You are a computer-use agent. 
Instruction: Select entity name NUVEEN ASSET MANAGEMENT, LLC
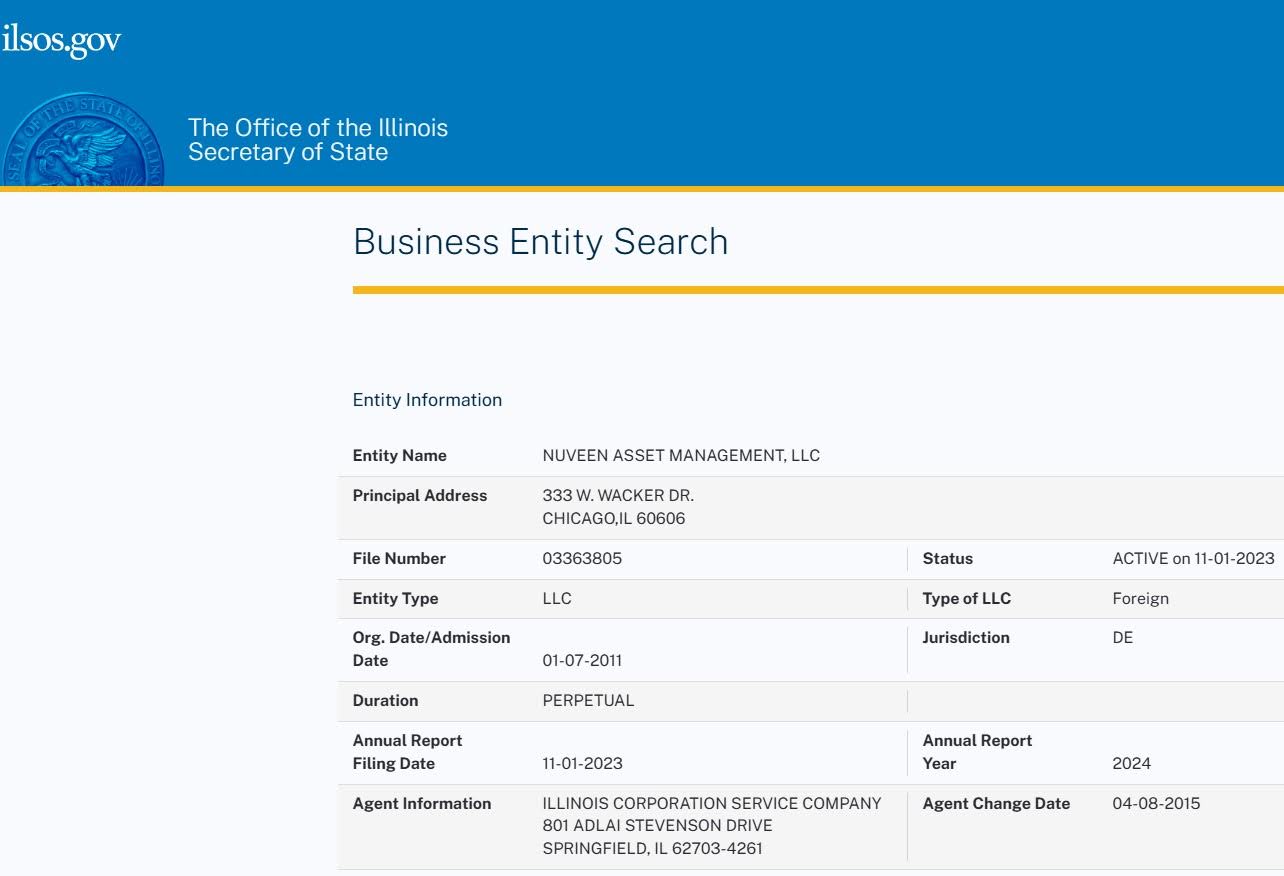coord(681,456)
